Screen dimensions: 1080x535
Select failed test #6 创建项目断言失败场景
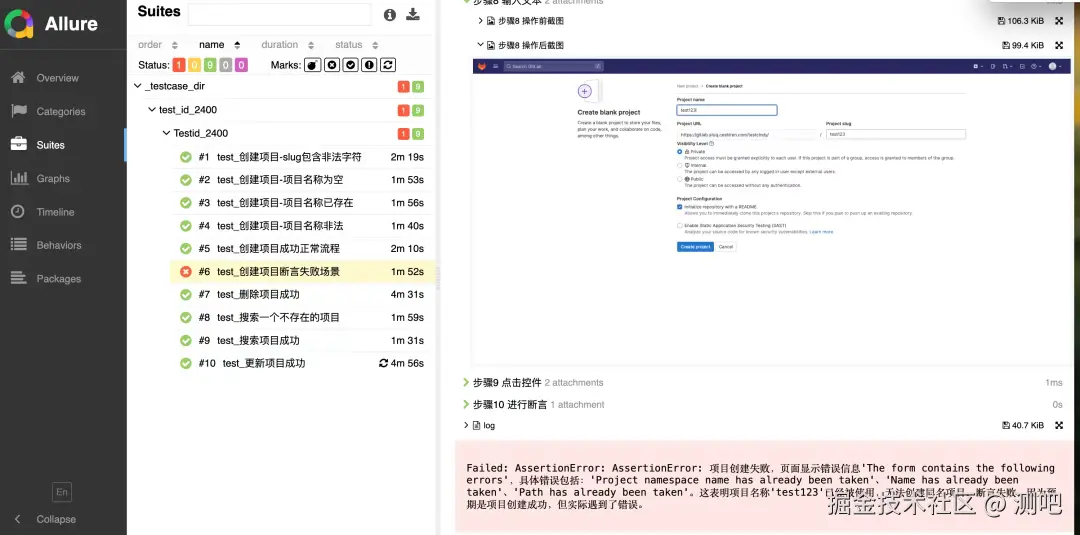pyautogui.click(x=303, y=272)
